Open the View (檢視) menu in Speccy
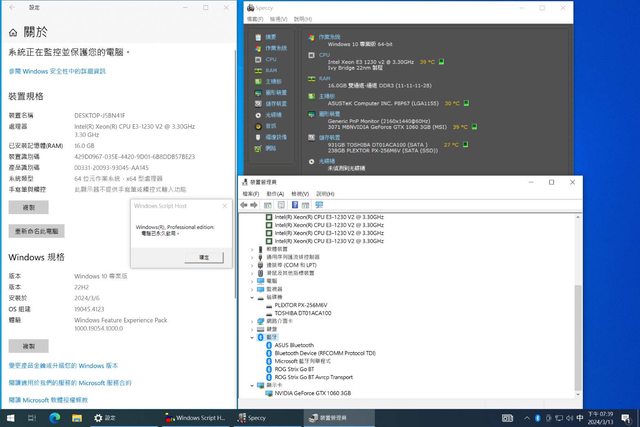The image size is (640, 427). [278, 19]
